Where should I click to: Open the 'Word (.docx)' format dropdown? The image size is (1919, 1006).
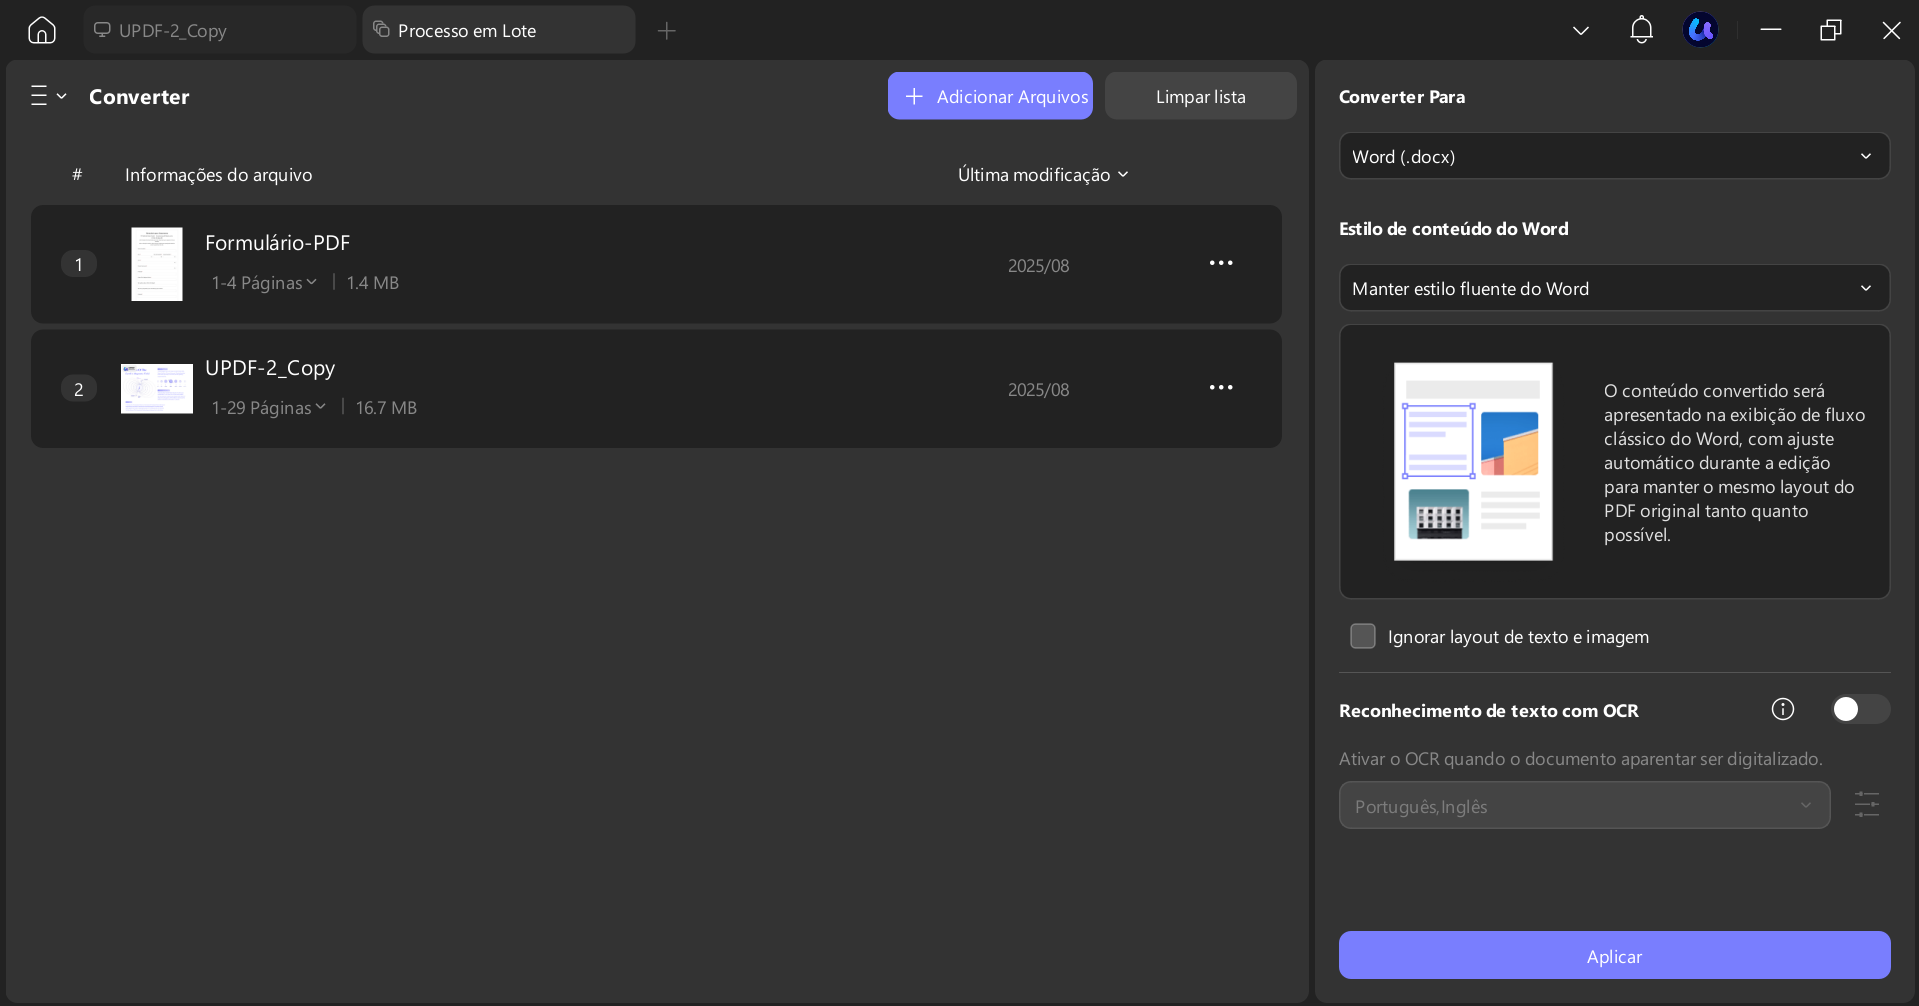pos(1612,156)
